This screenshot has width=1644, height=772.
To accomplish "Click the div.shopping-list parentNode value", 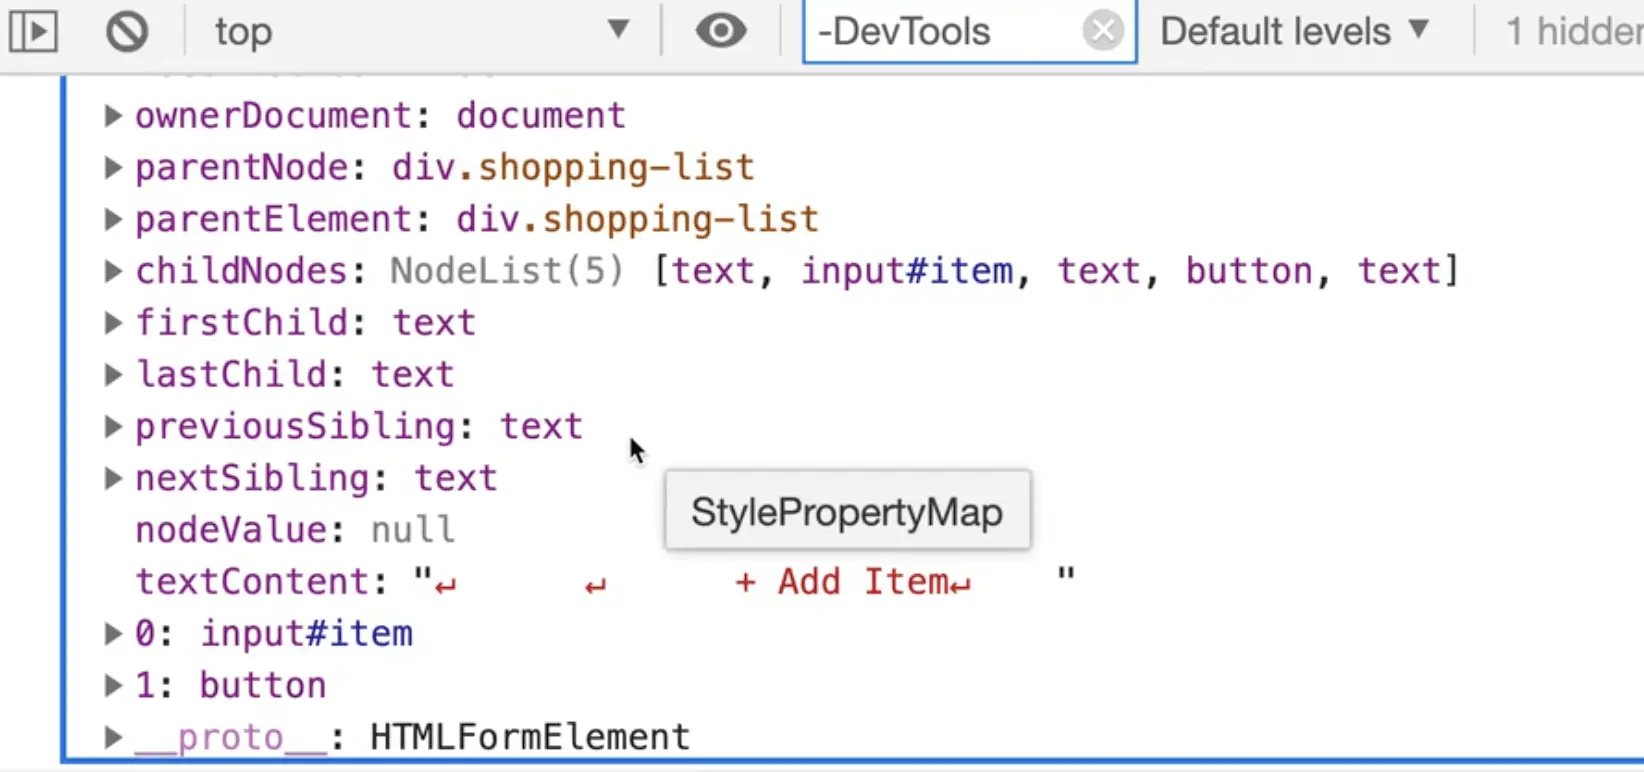I will [x=572, y=168].
